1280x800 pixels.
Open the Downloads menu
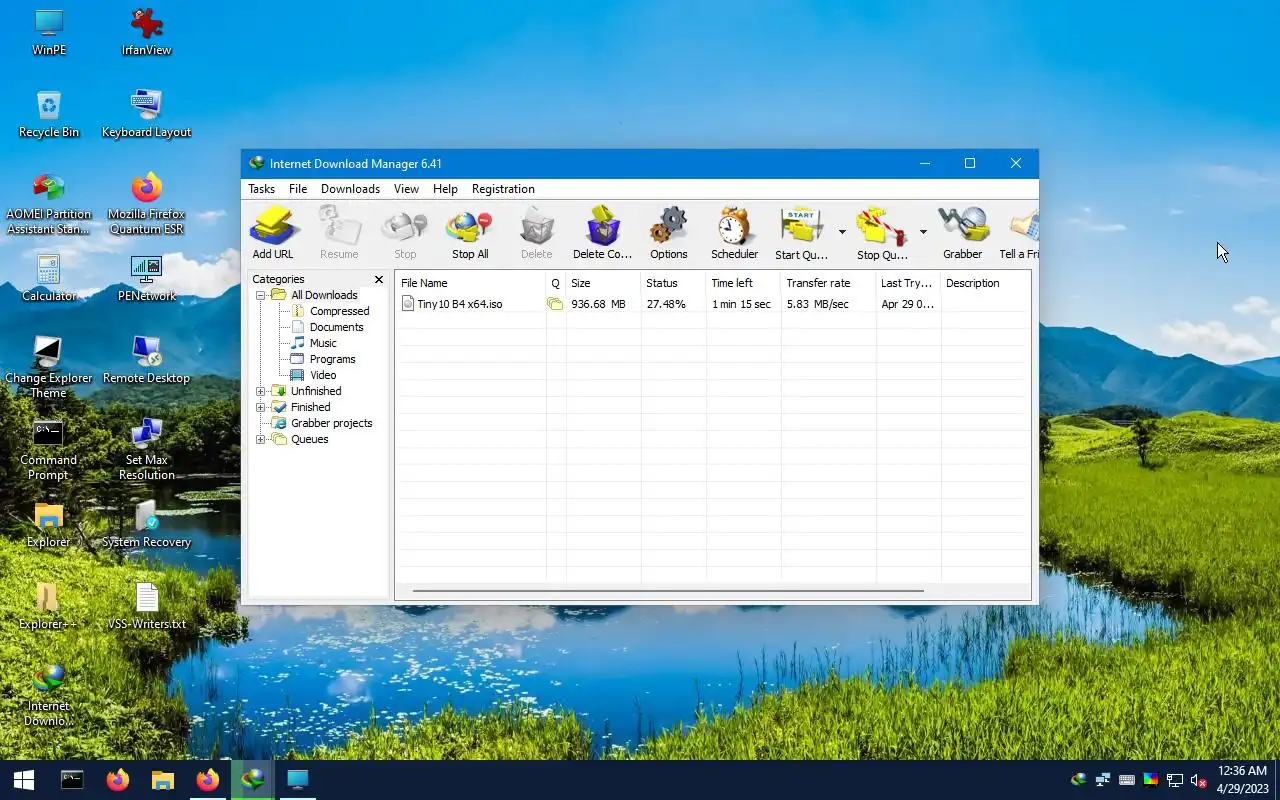click(x=350, y=189)
